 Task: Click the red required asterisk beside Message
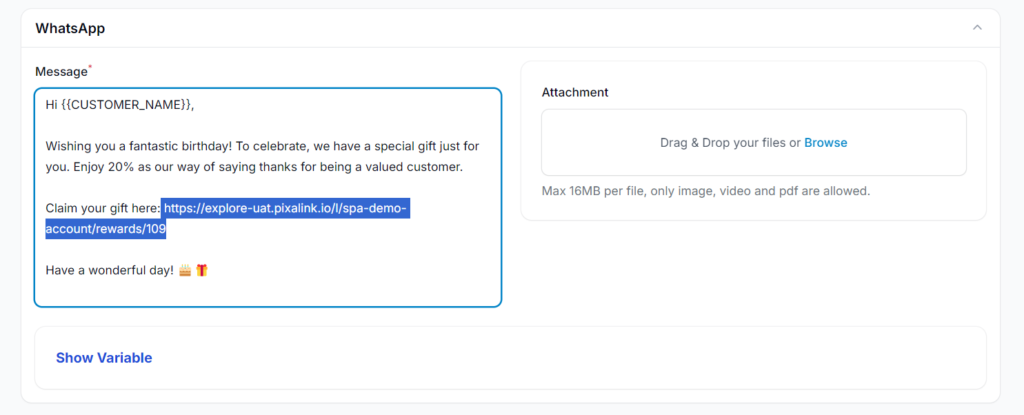[90, 68]
